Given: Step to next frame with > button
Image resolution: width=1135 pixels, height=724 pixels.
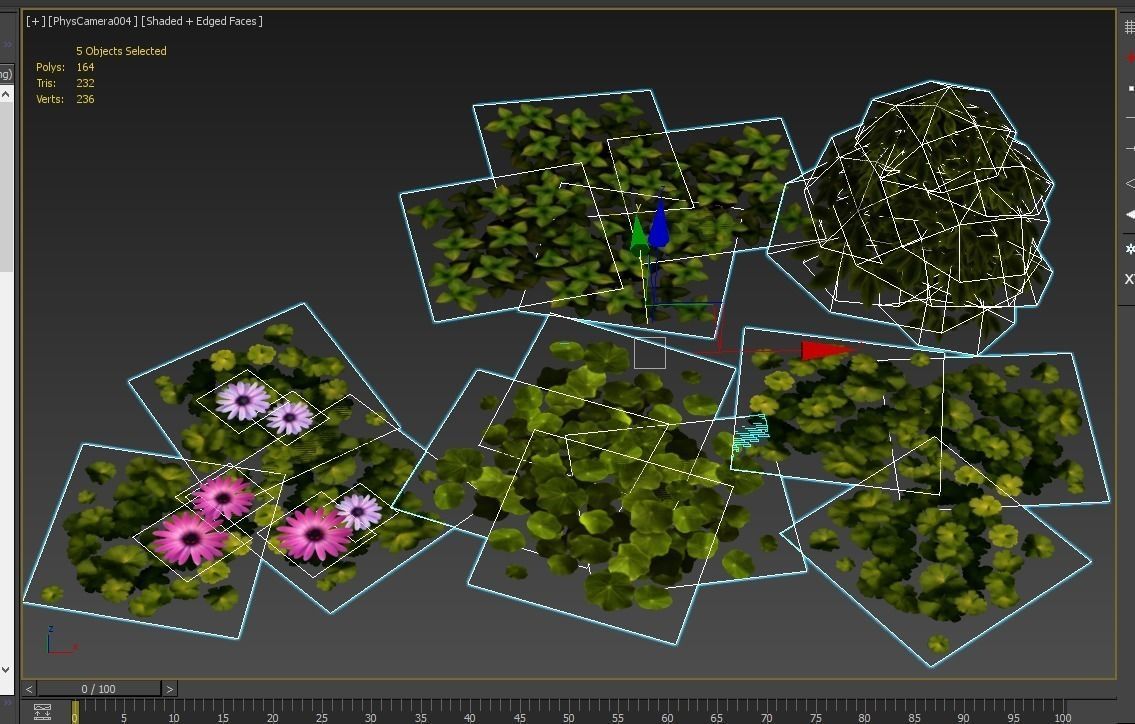Looking at the screenshot, I should [169, 689].
